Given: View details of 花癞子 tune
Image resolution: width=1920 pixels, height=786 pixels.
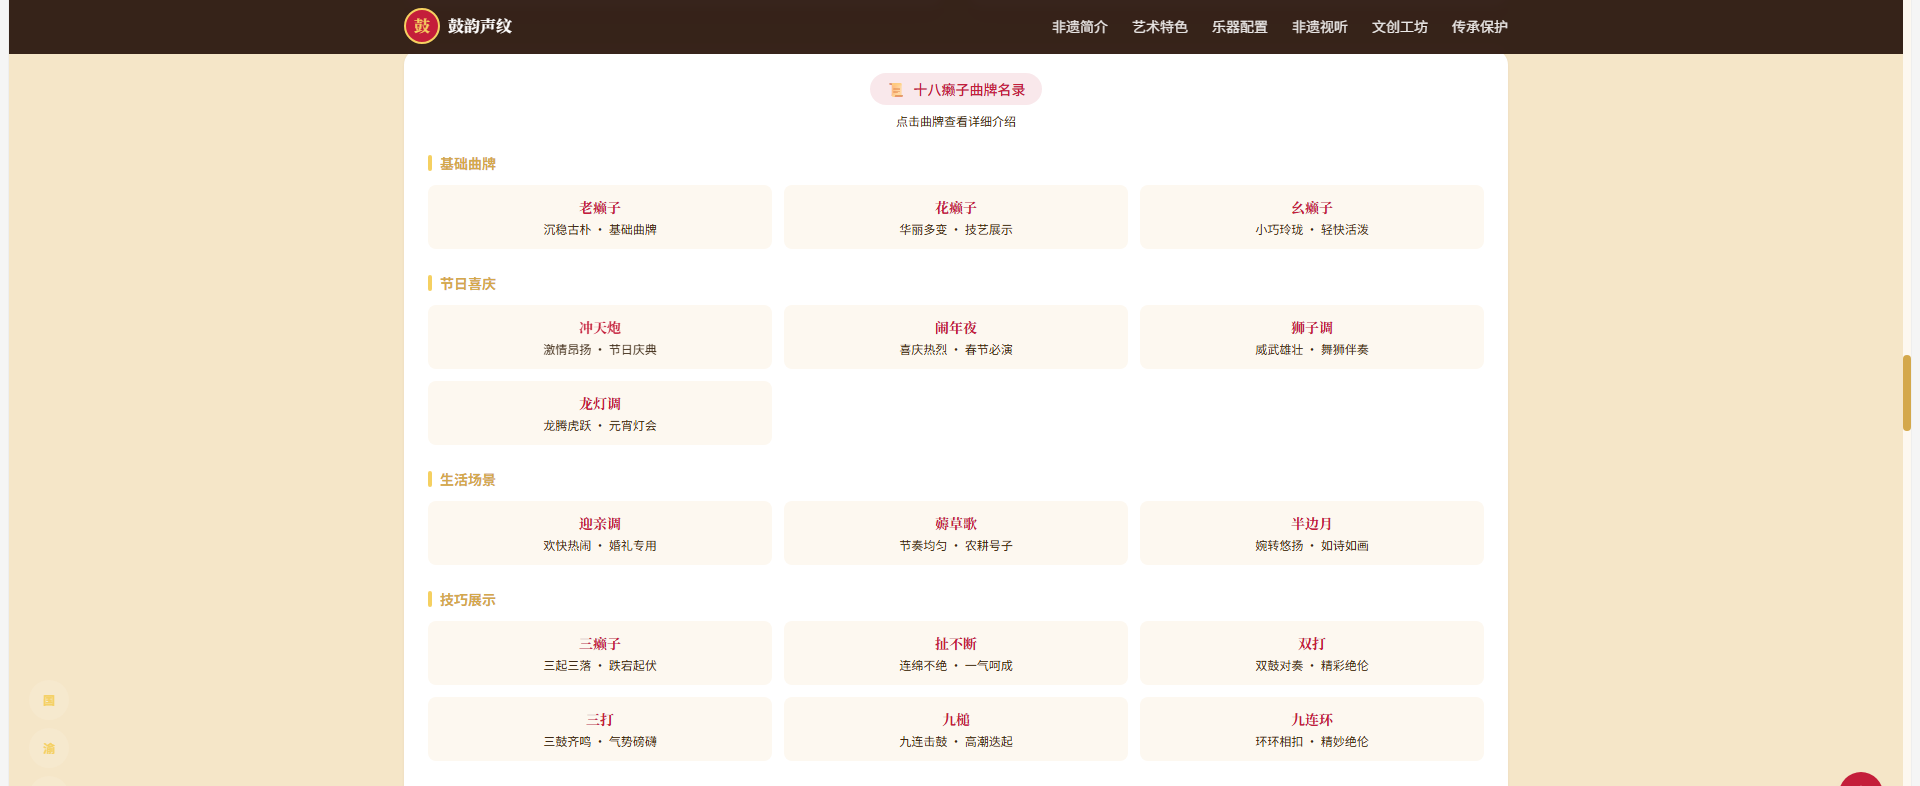Looking at the screenshot, I should tap(956, 217).
